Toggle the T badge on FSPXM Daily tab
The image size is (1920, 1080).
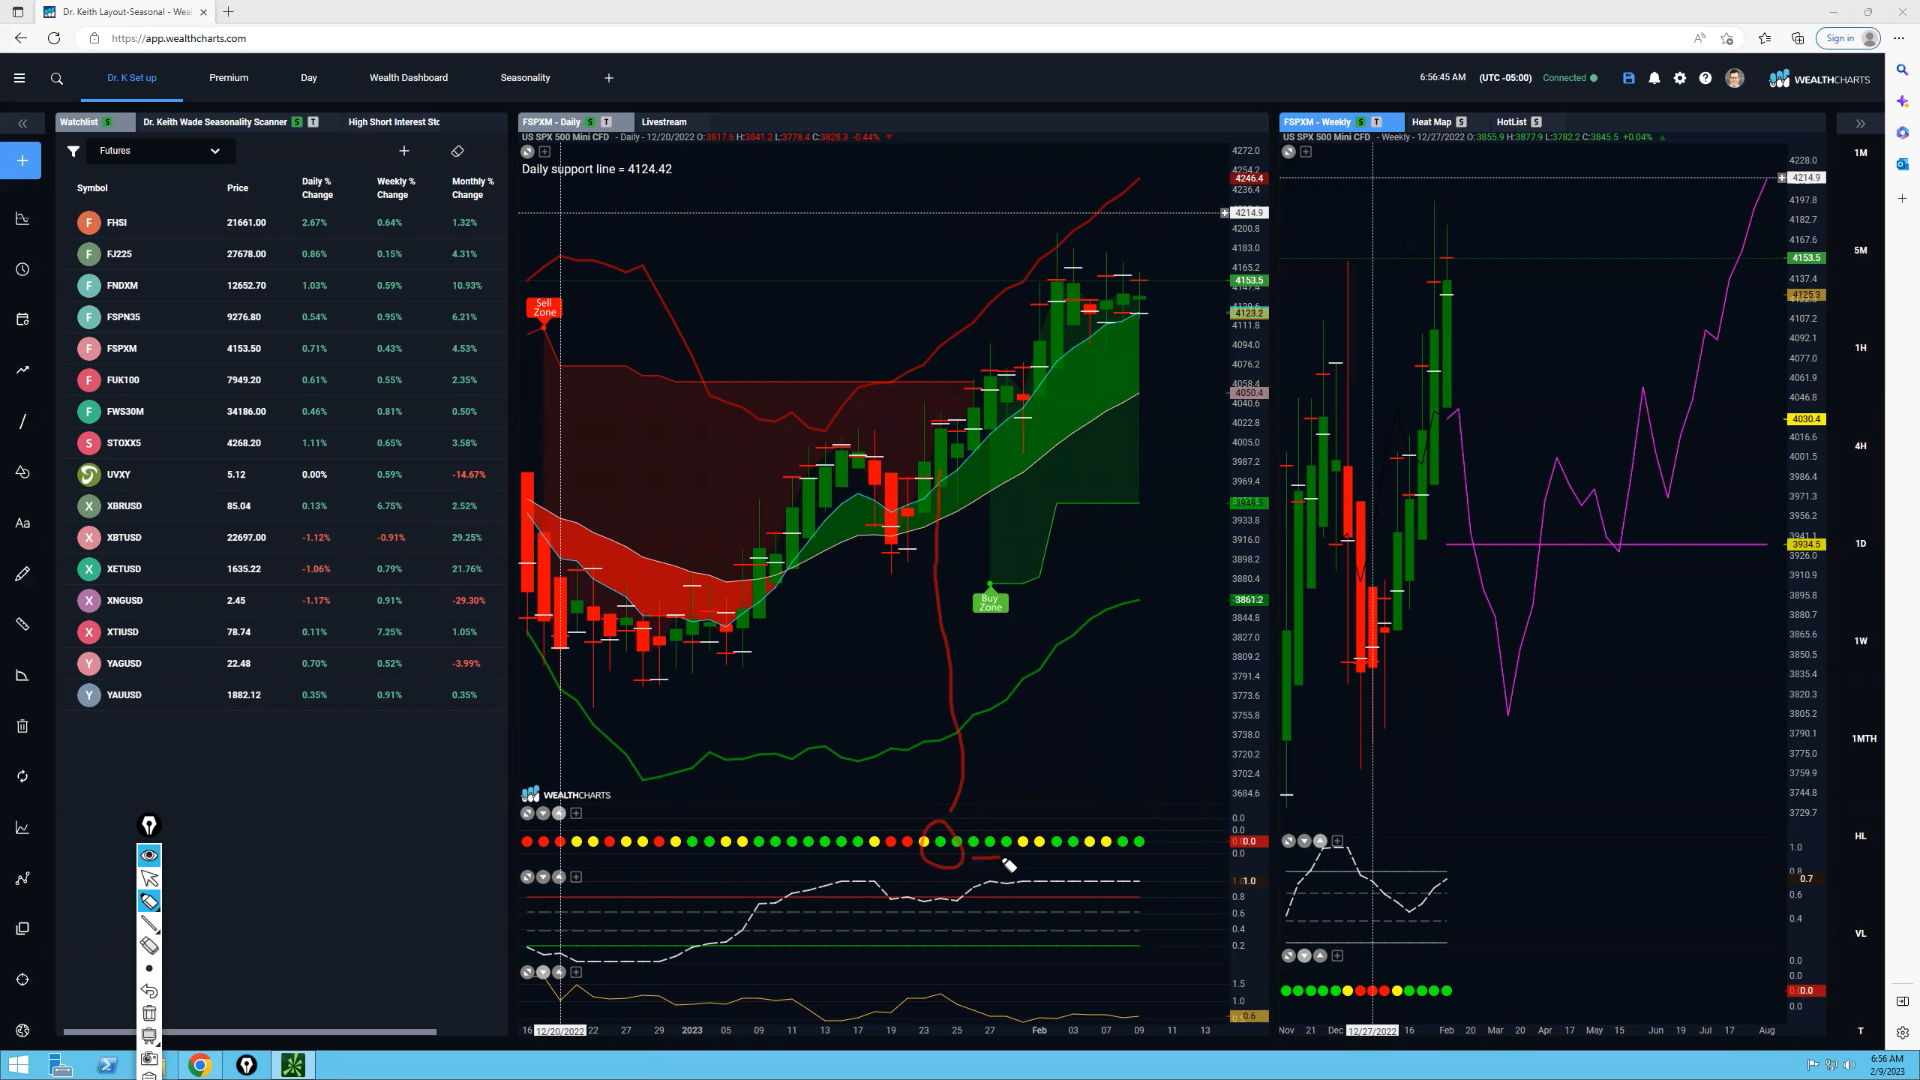606,122
